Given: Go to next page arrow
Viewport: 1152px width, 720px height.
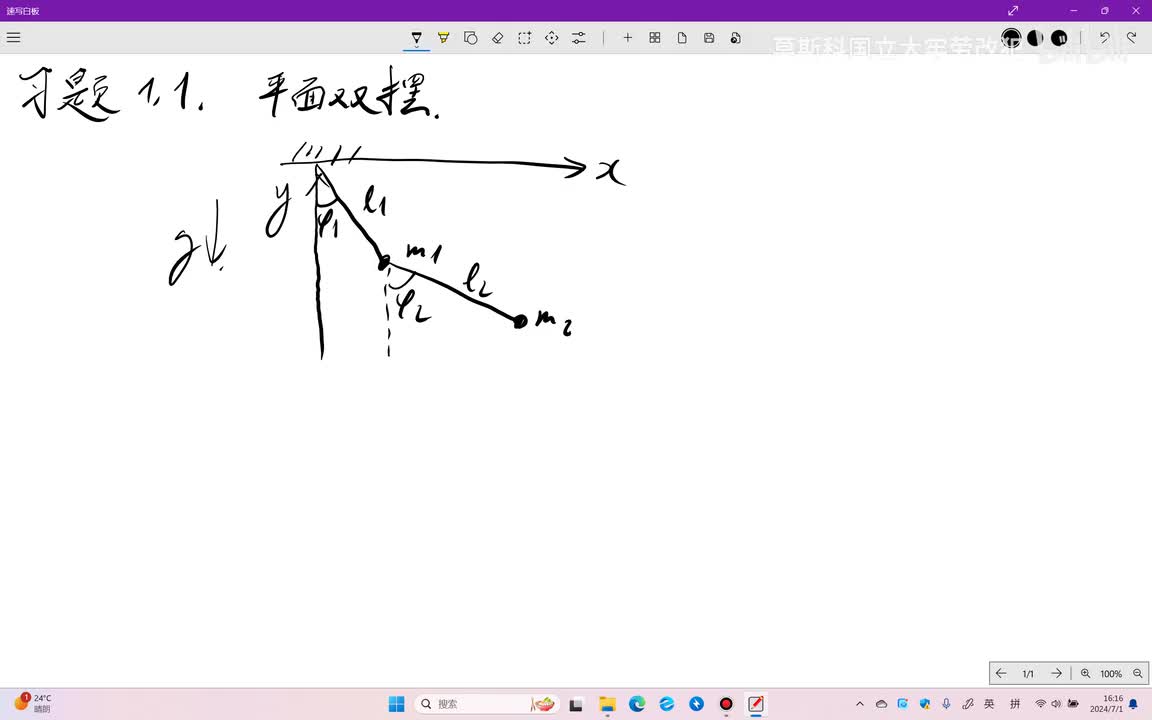Looking at the screenshot, I should (1056, 673).
